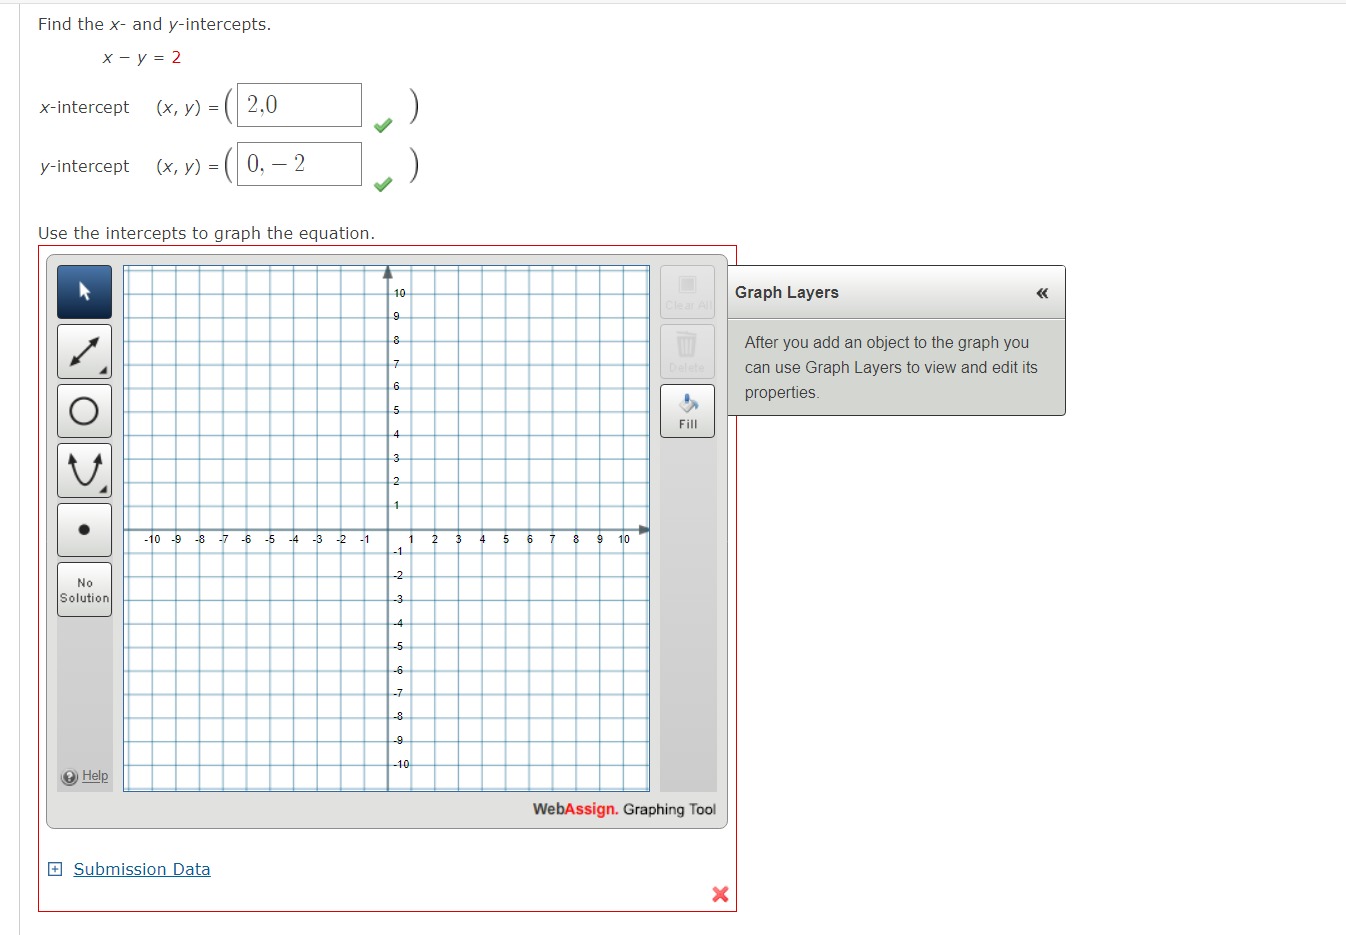
Task: Select the point plotting tool
Action: 84,530
